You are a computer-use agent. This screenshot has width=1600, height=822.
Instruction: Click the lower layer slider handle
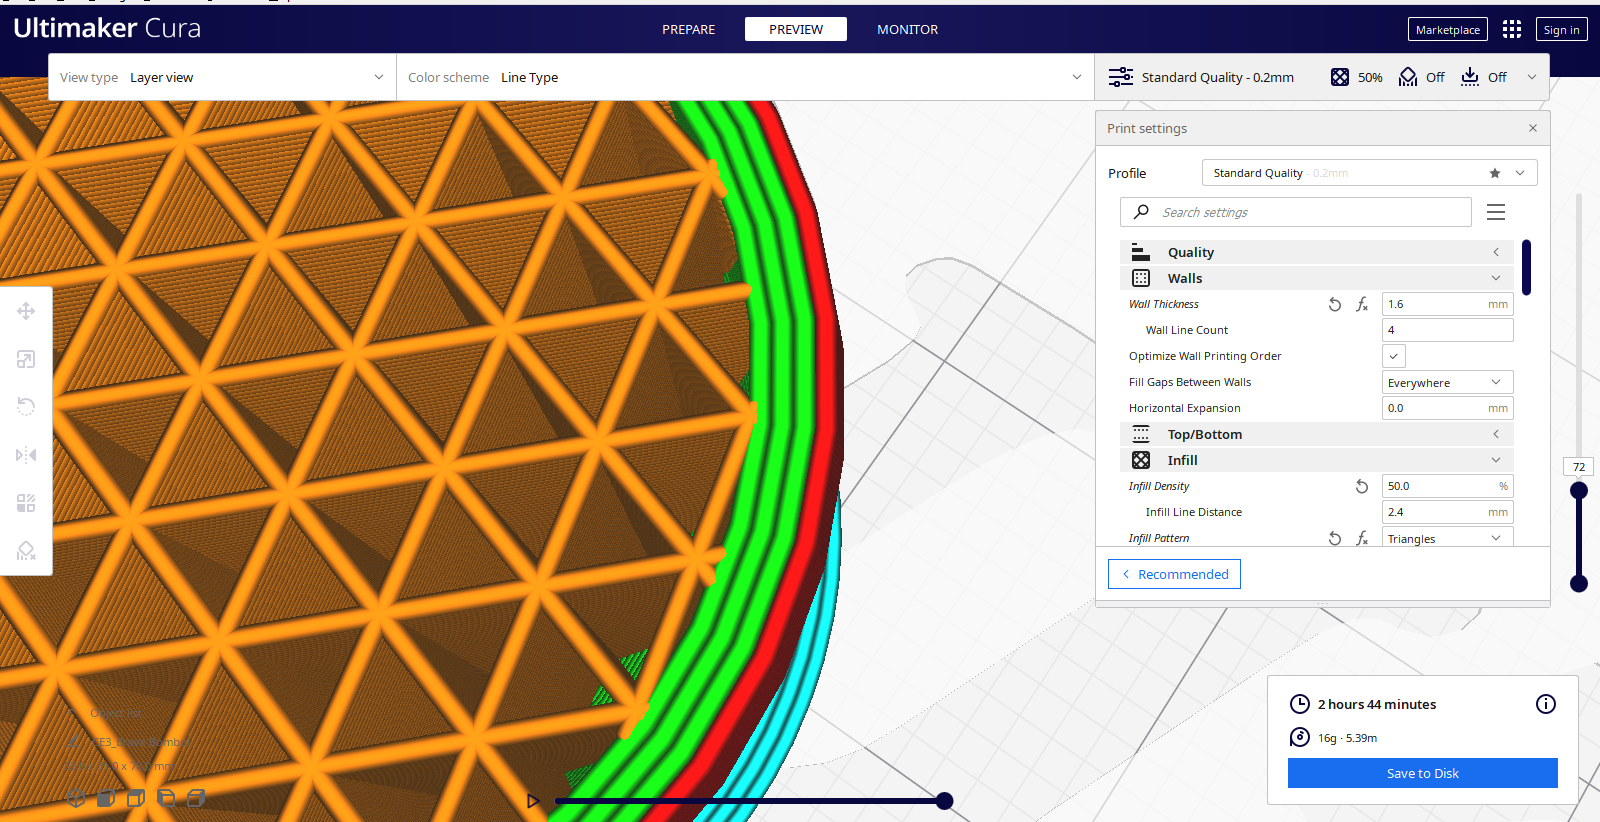tap(1579, 583)
